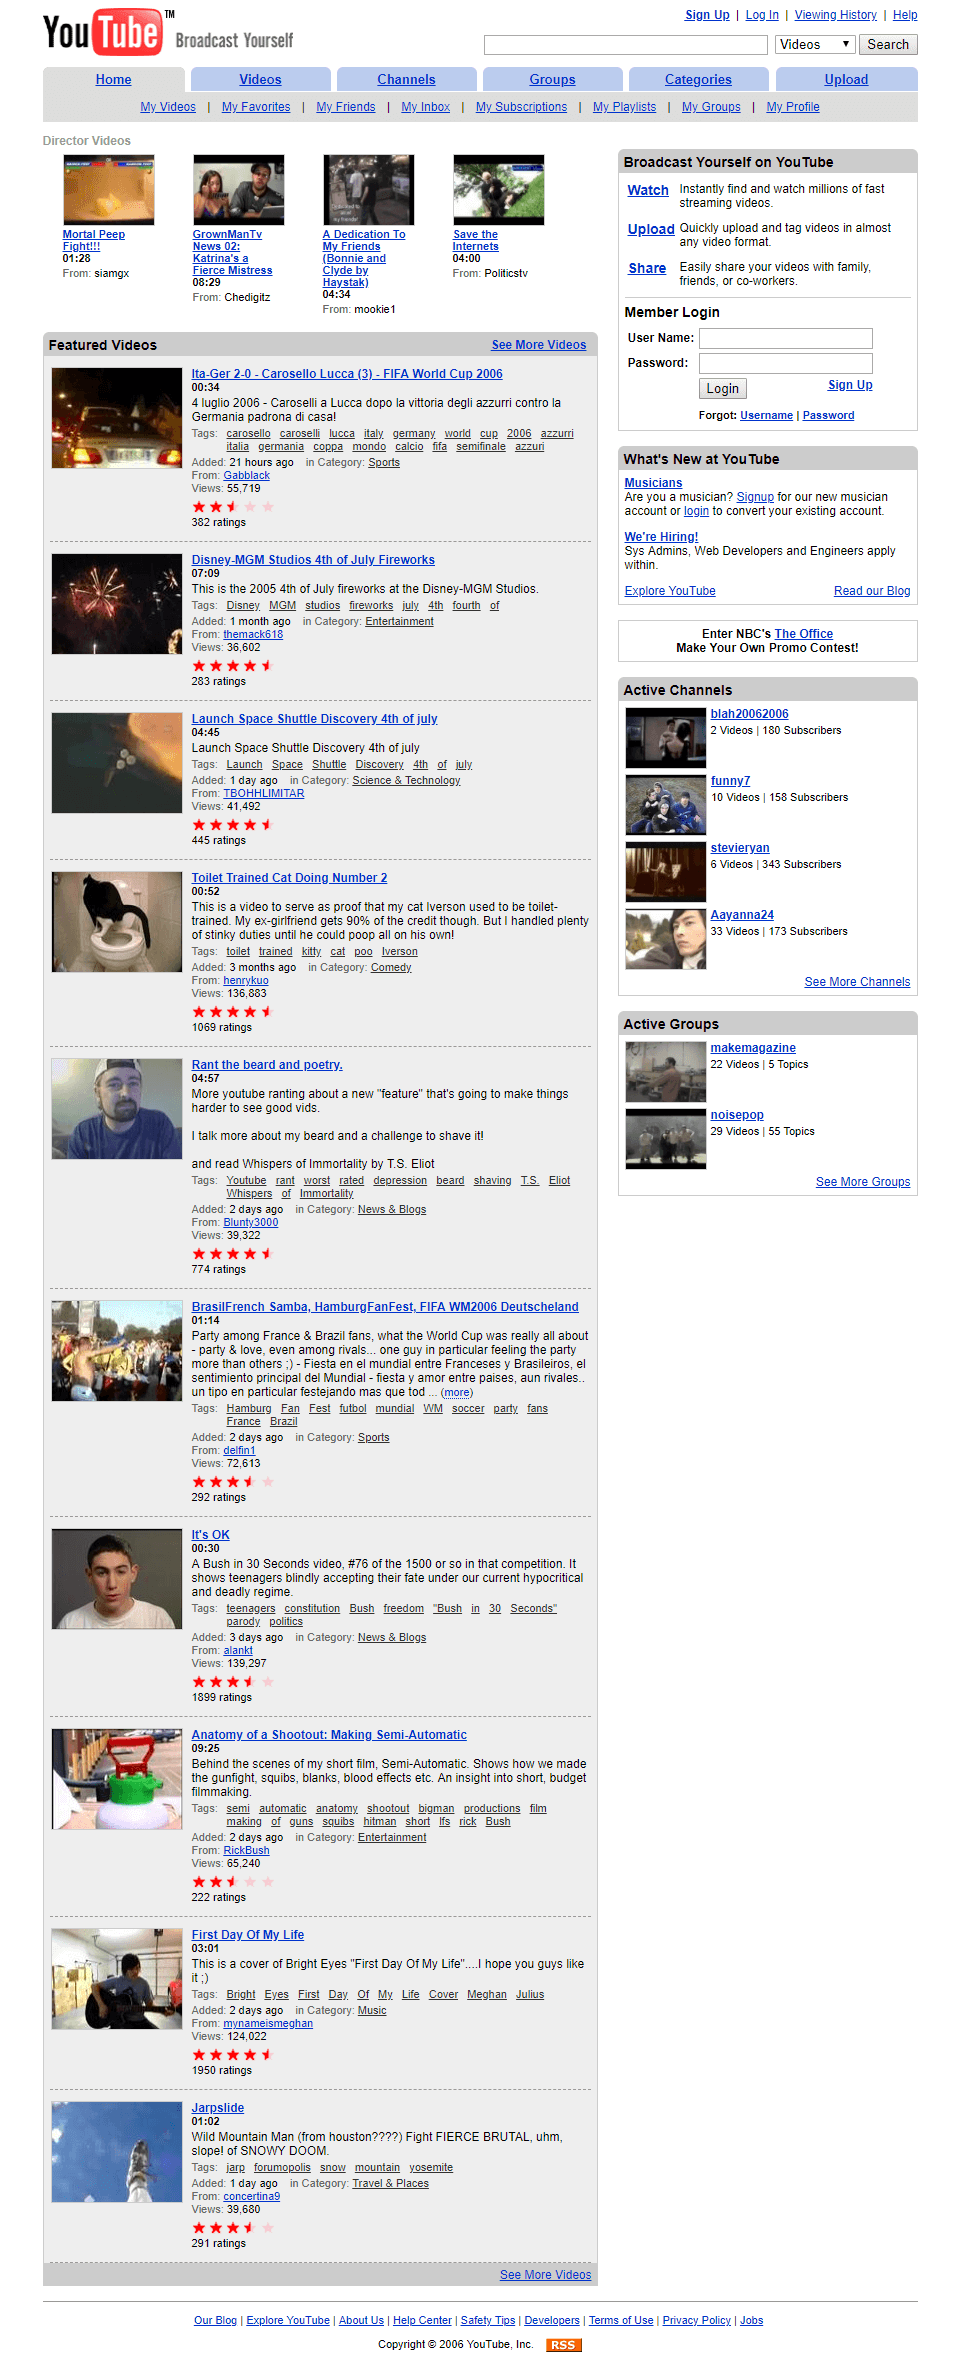Switch to the Channels tab
Screen dimensions: 960x2370
coord(406,79)
